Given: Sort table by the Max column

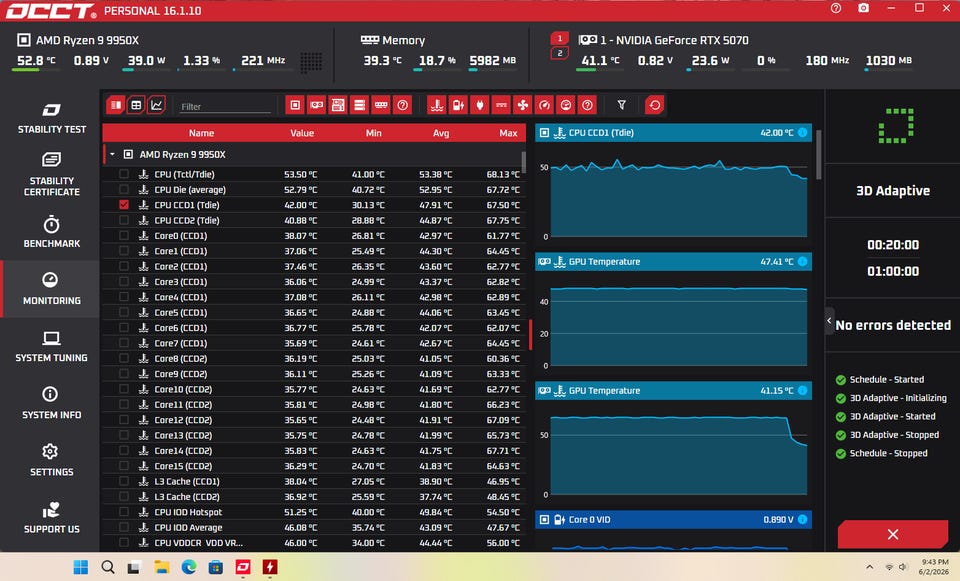Looking at the screenshot, I should [x=508, y=133].
